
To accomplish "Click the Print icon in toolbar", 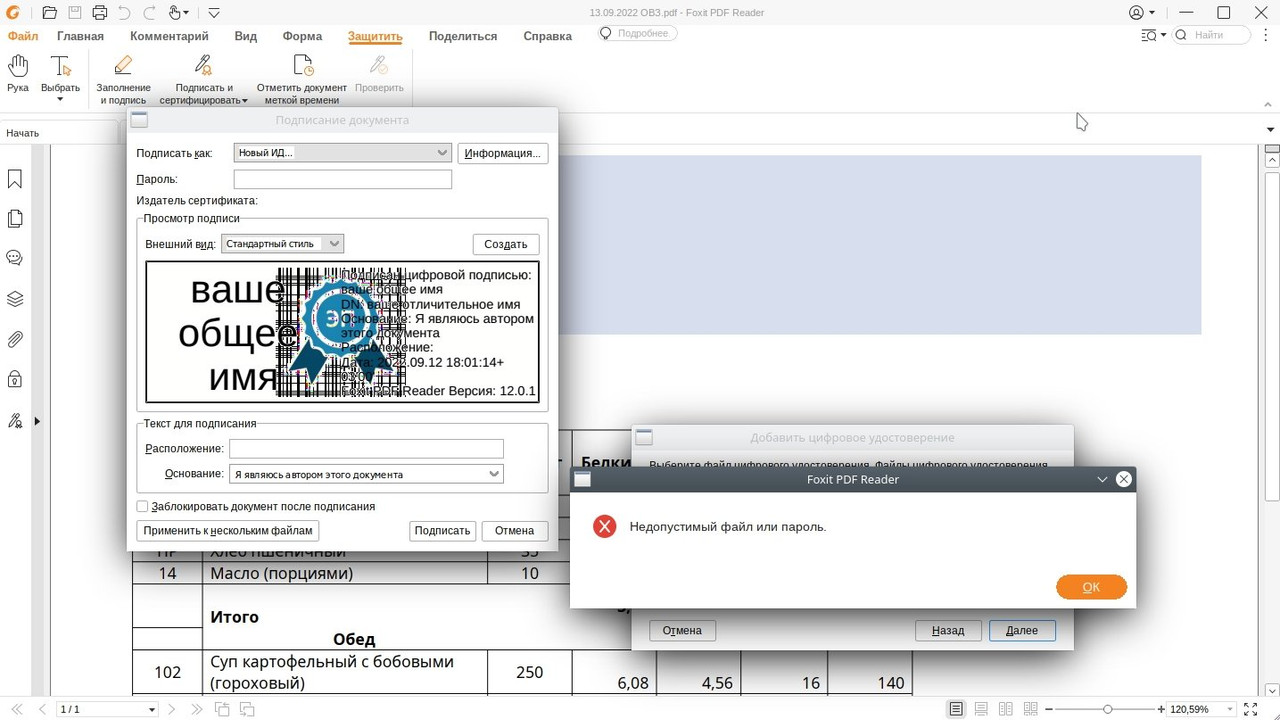I will pos(100,13).
